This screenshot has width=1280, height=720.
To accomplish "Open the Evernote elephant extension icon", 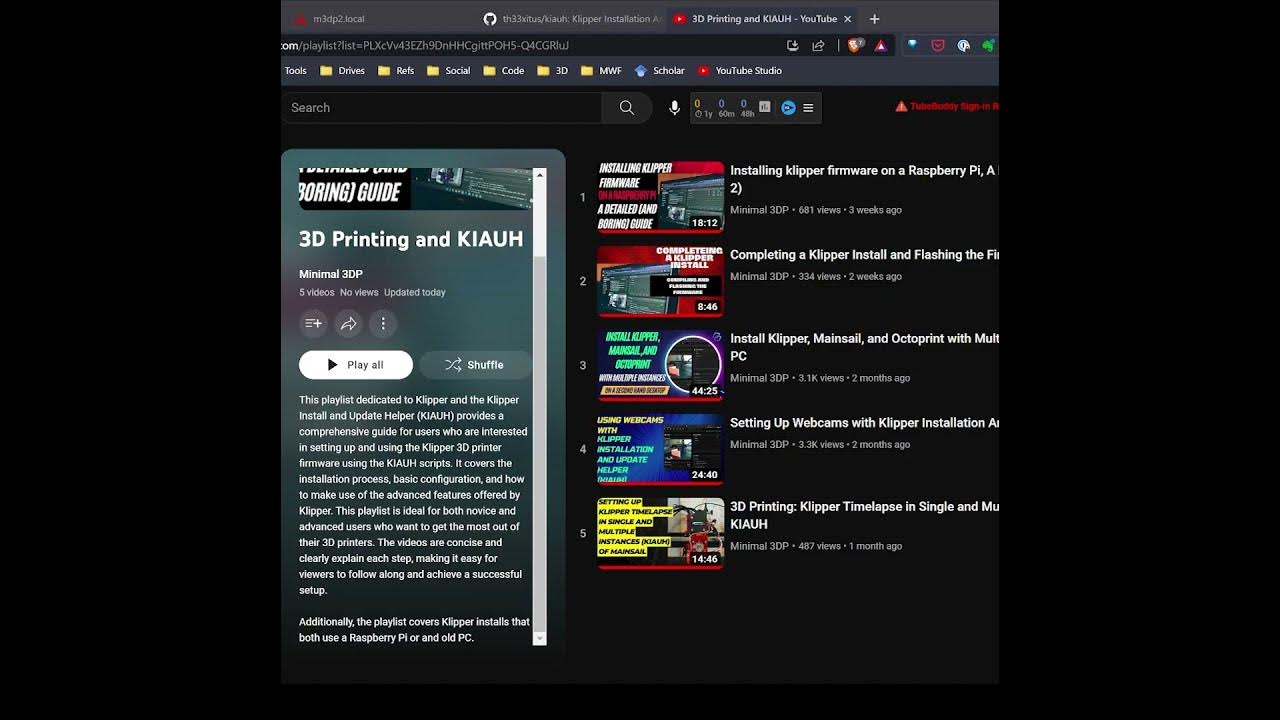I will pyautogui.click(x=988, y=45).
